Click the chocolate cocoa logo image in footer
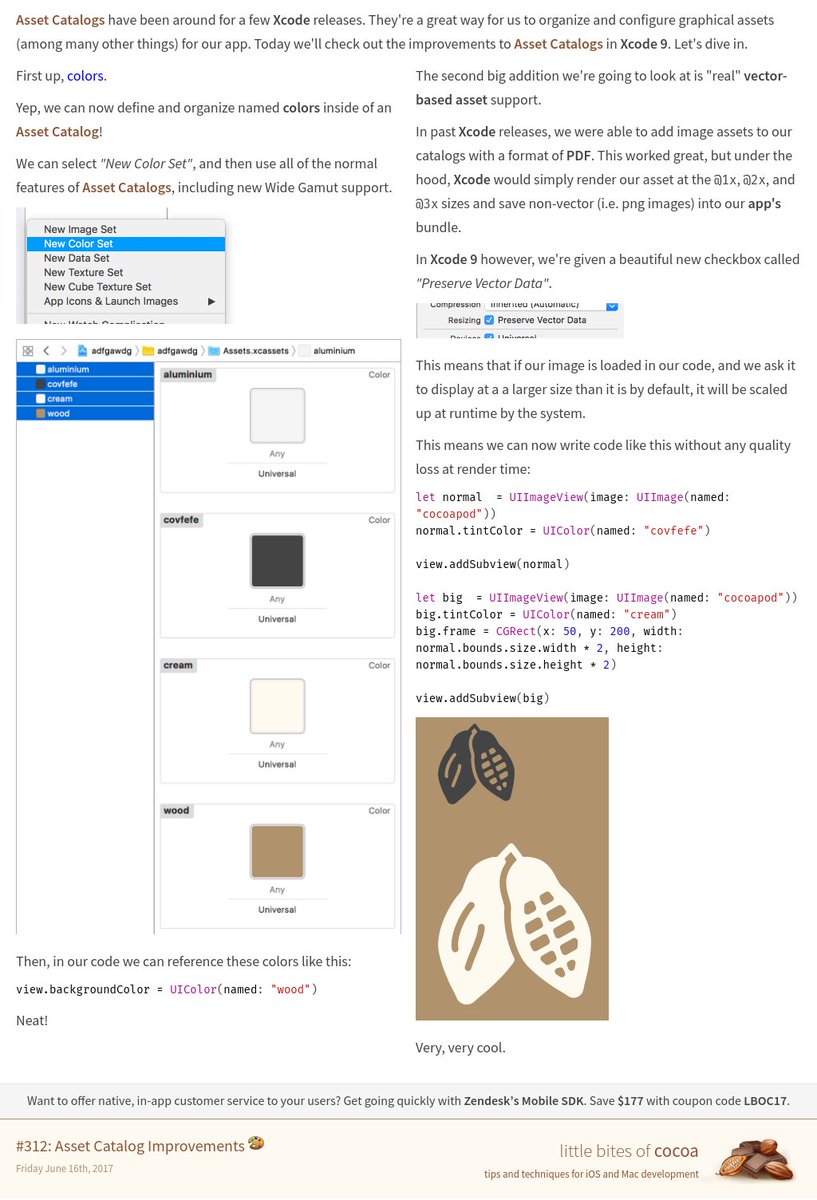 754,1159
